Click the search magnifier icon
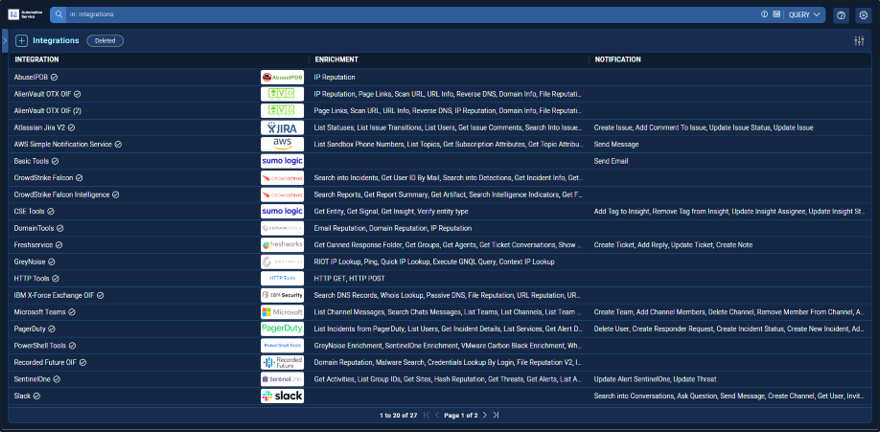880x432 pixels. (x=59, y=15)
